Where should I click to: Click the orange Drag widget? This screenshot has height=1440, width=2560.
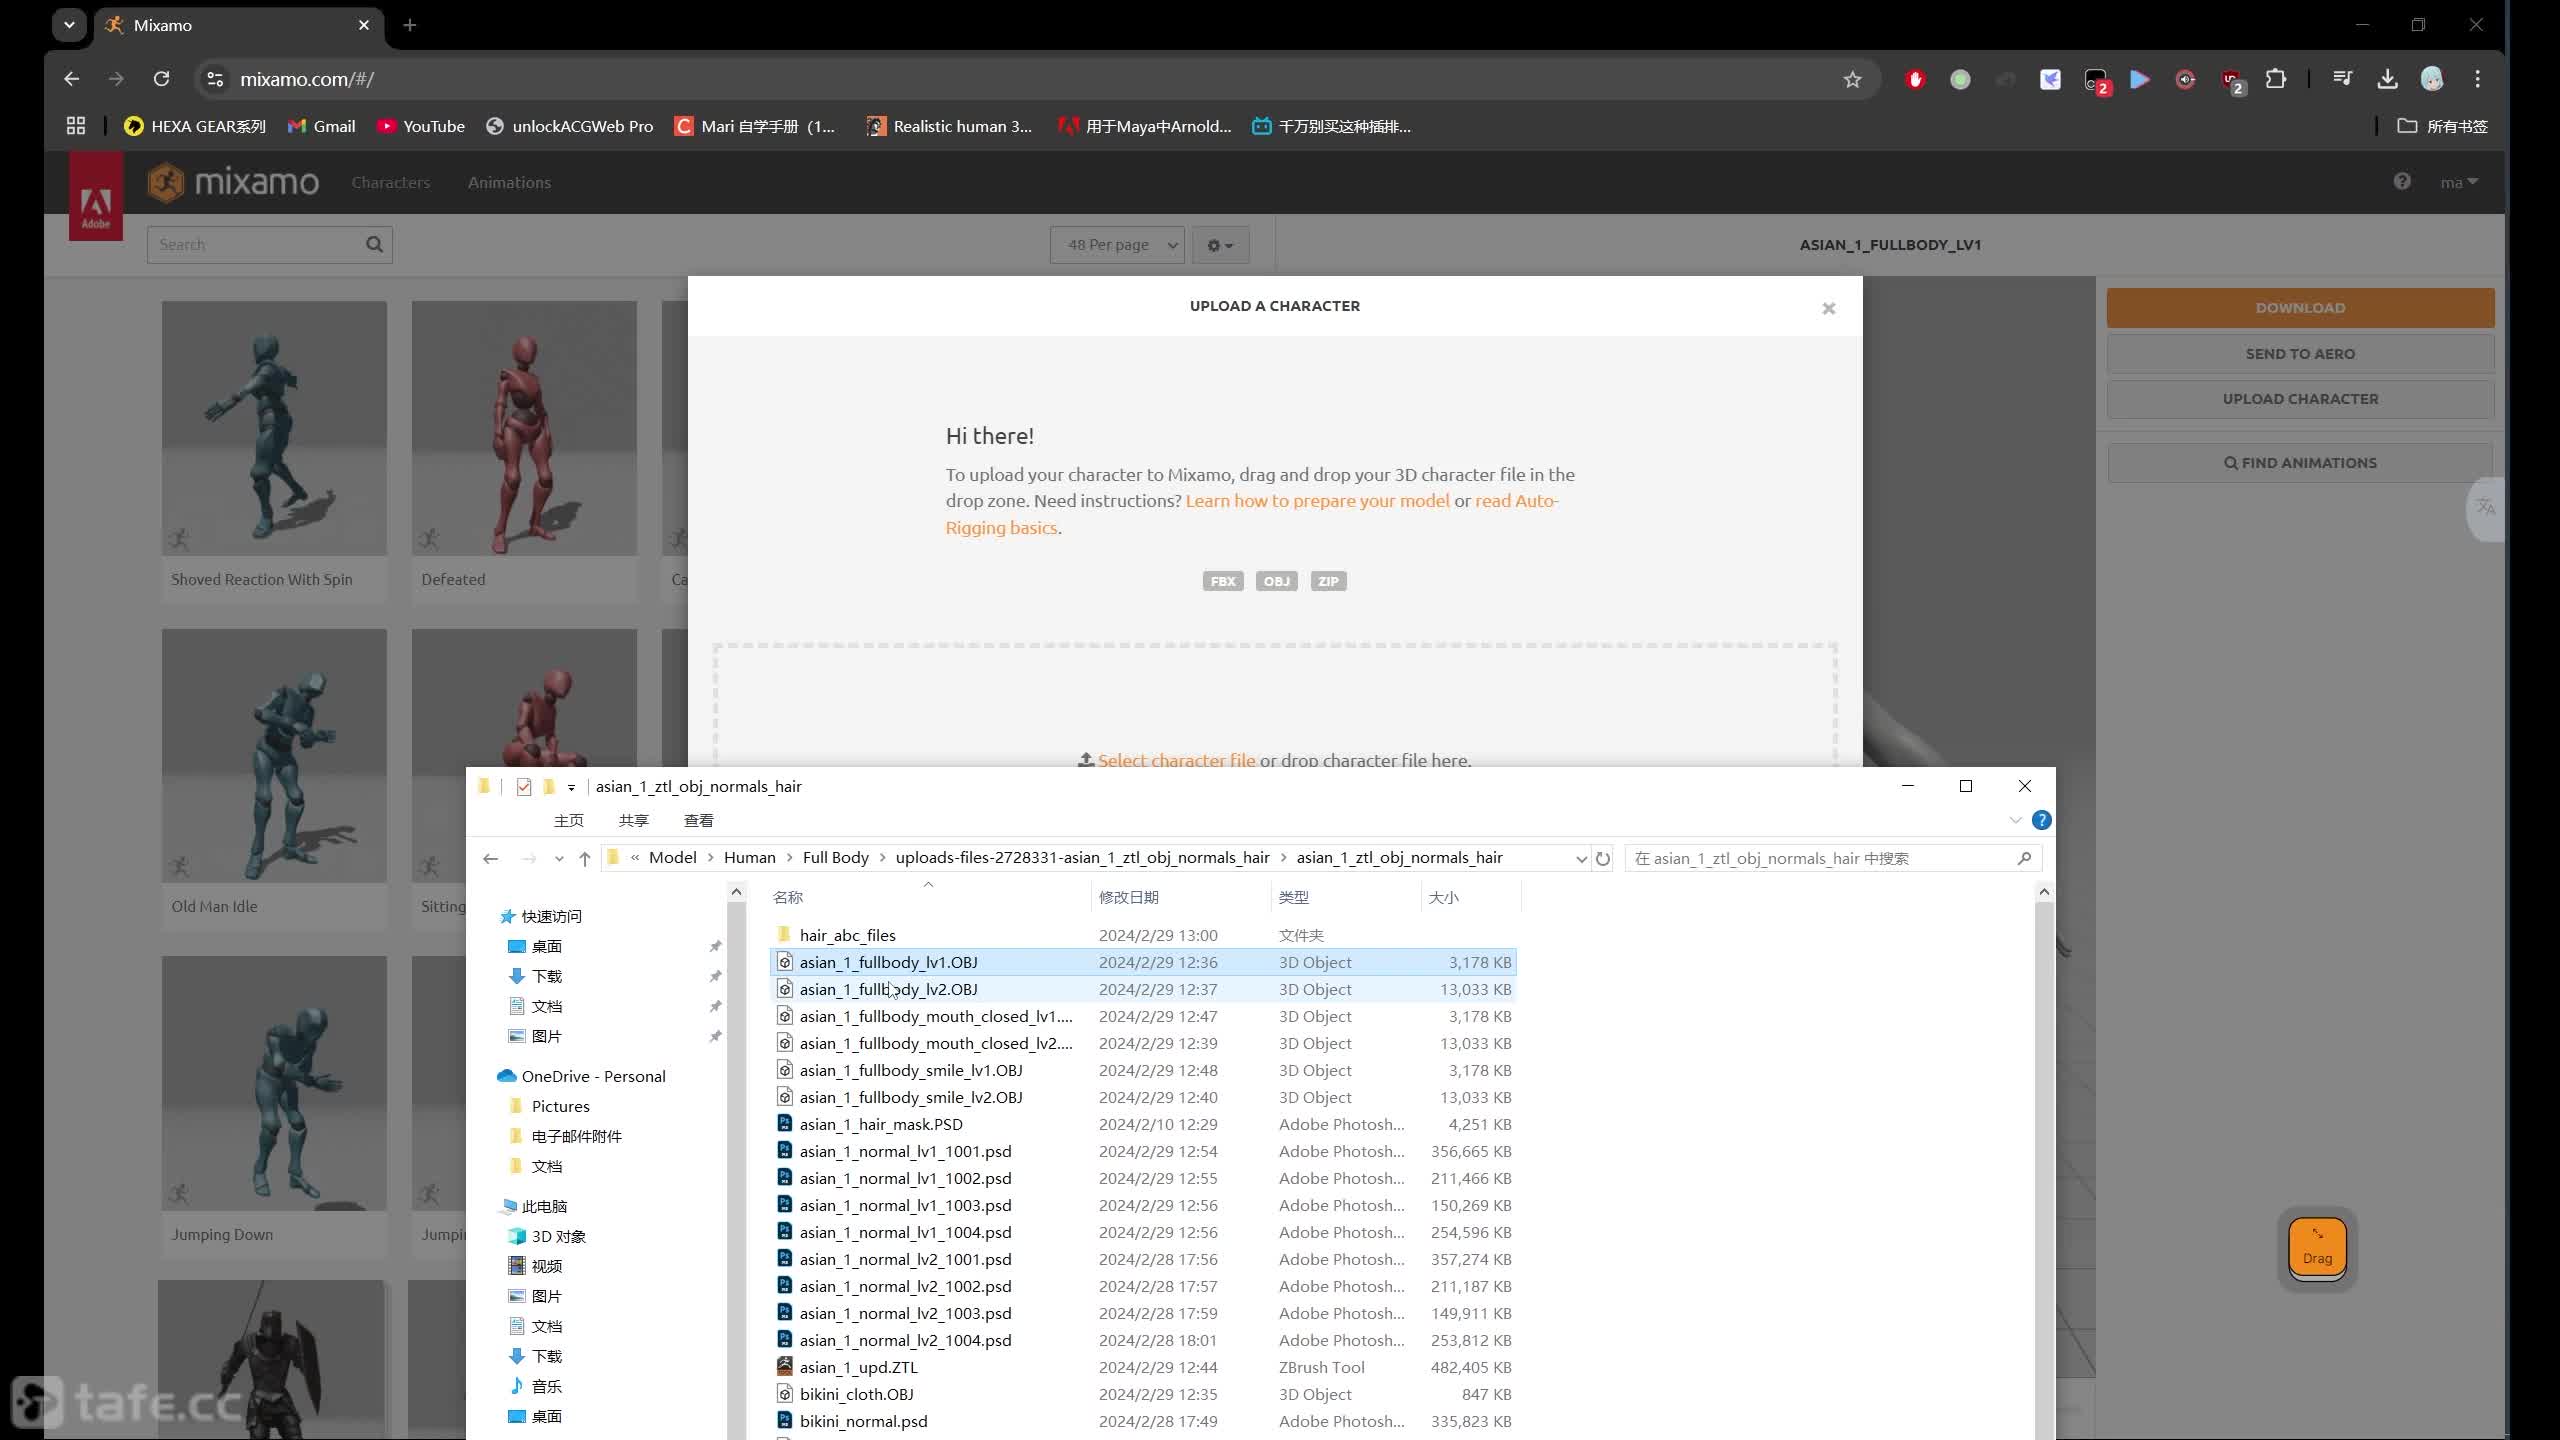click(x=2317, y=1249)
